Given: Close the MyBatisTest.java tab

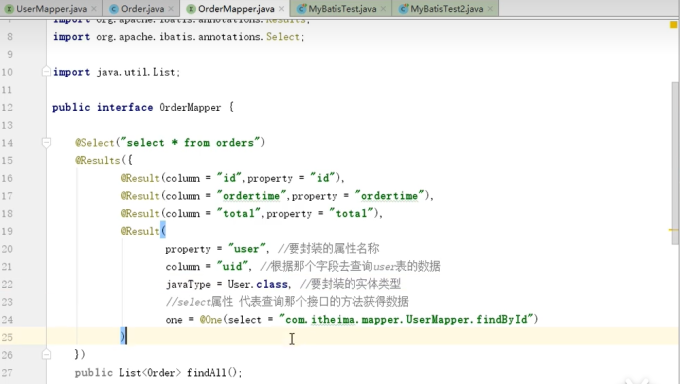Looking at the screenshot, I should tap(383, 9).
